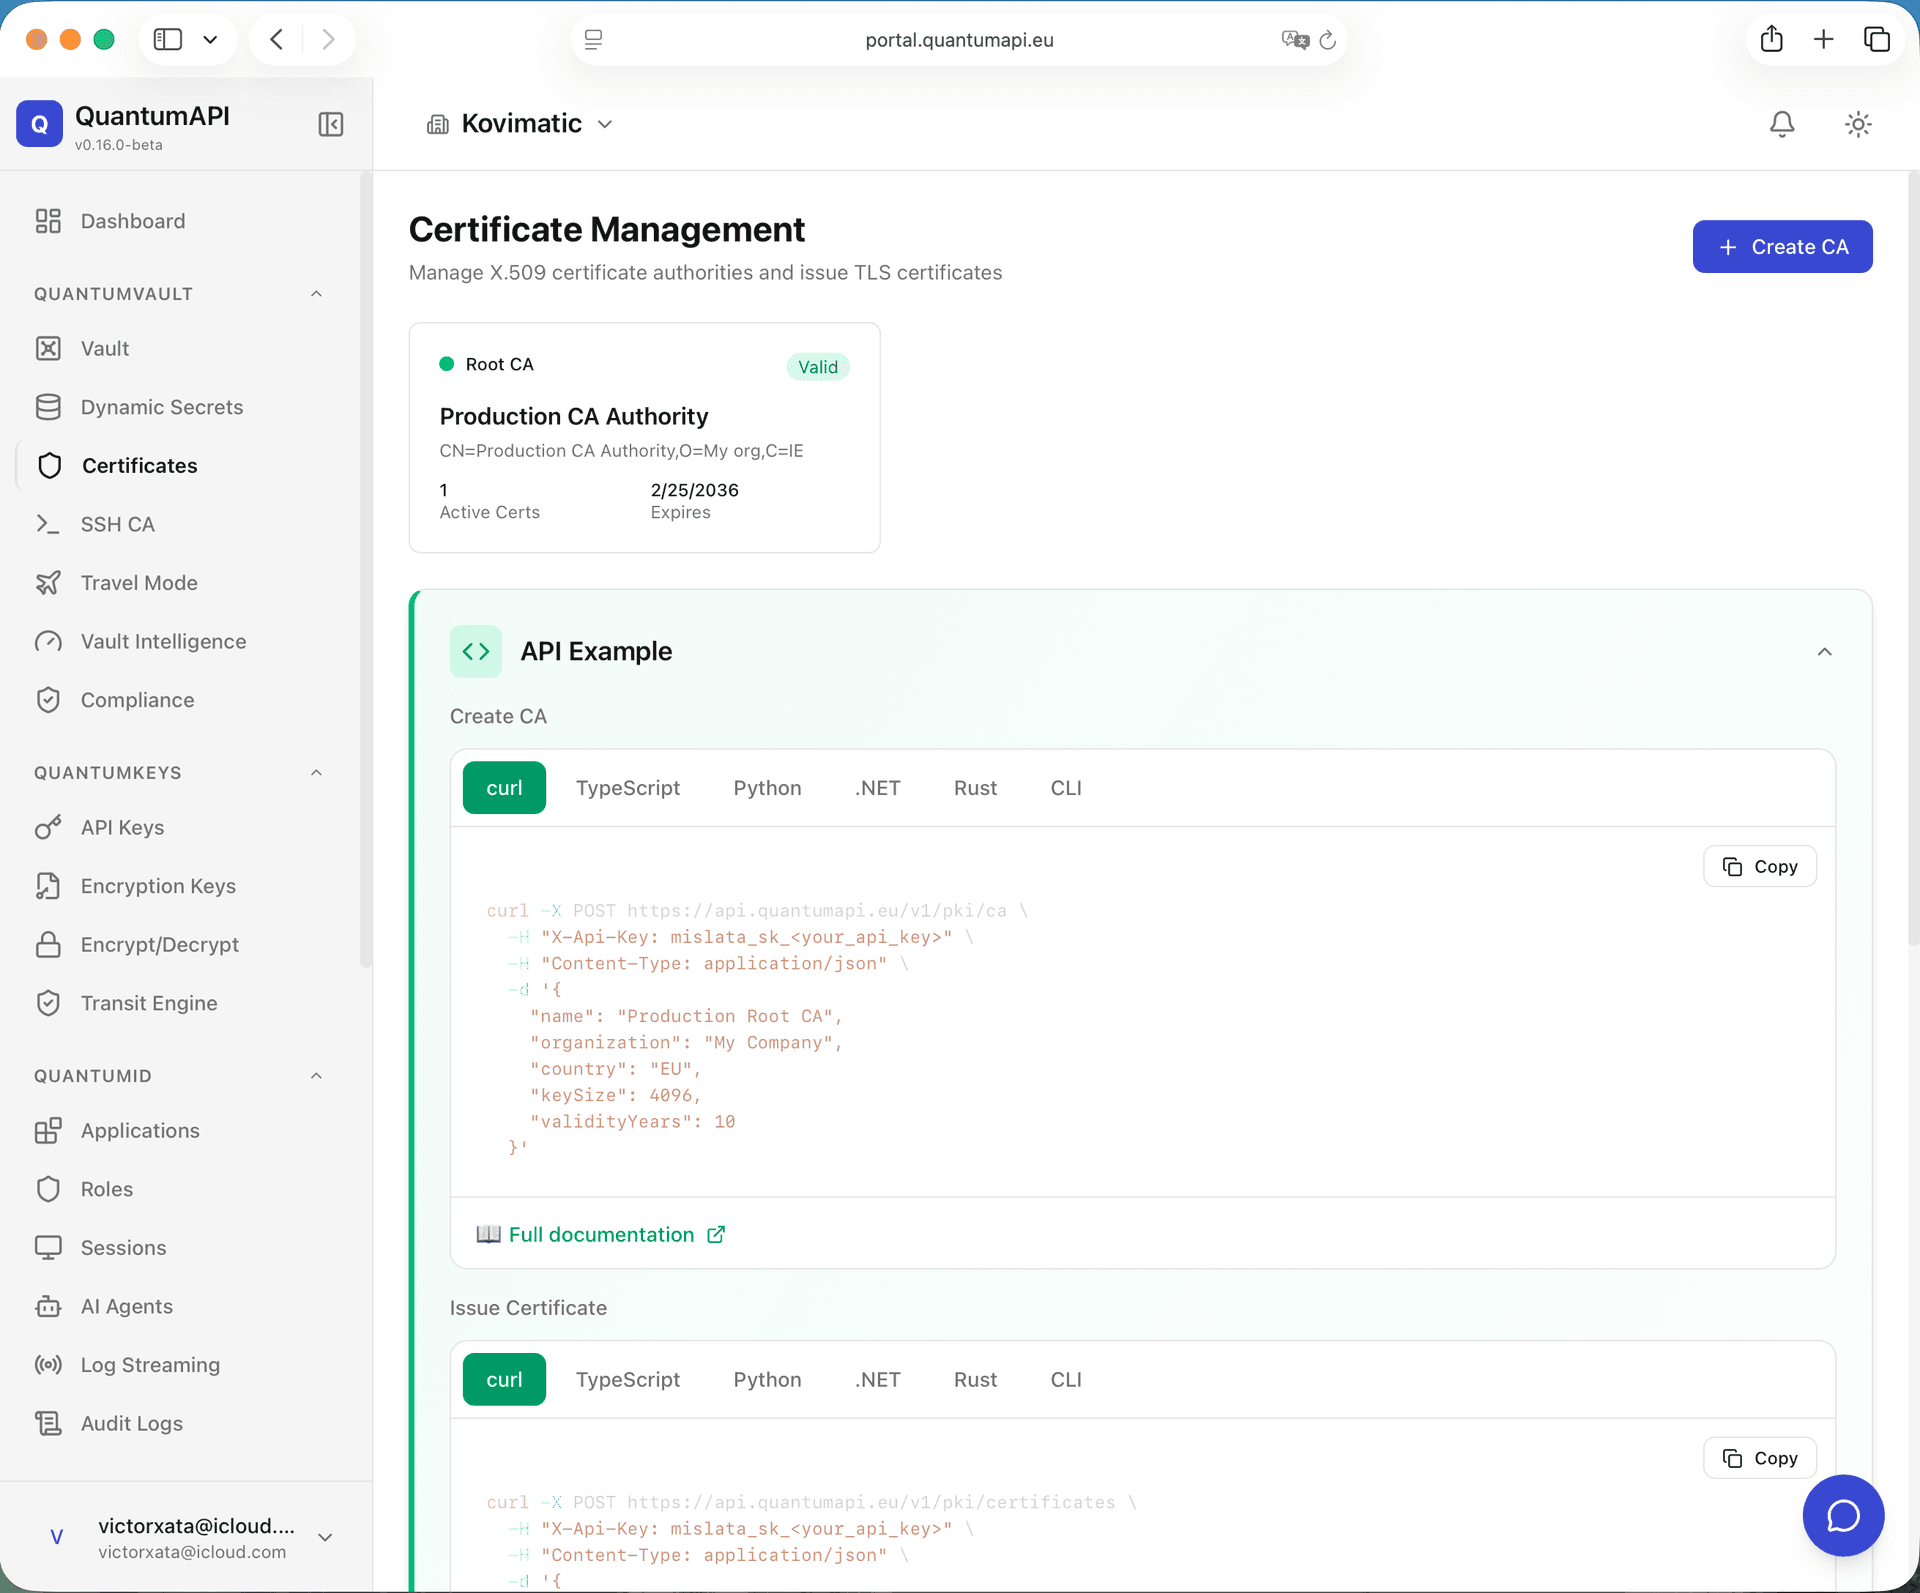Collapse the sidebar panel
1920x1593 pixels.
coord(330,124)
